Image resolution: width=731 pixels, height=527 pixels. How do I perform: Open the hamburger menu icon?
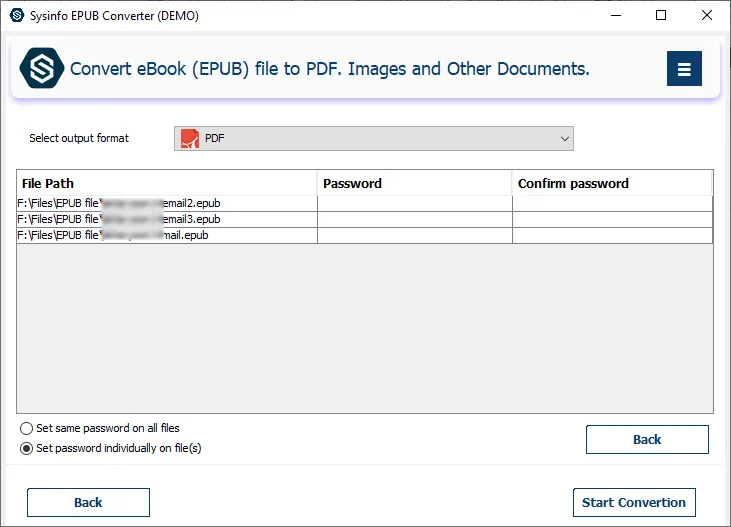coord(684,69)
